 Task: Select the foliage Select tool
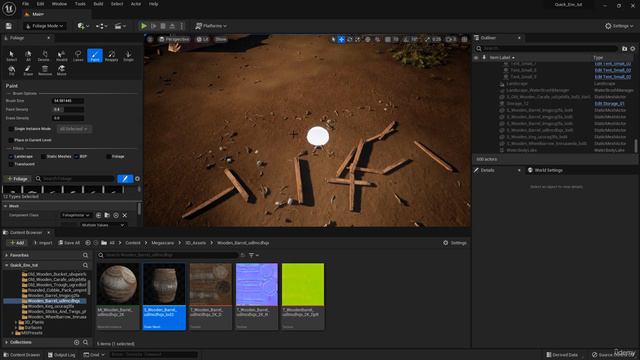pos(11,56)
